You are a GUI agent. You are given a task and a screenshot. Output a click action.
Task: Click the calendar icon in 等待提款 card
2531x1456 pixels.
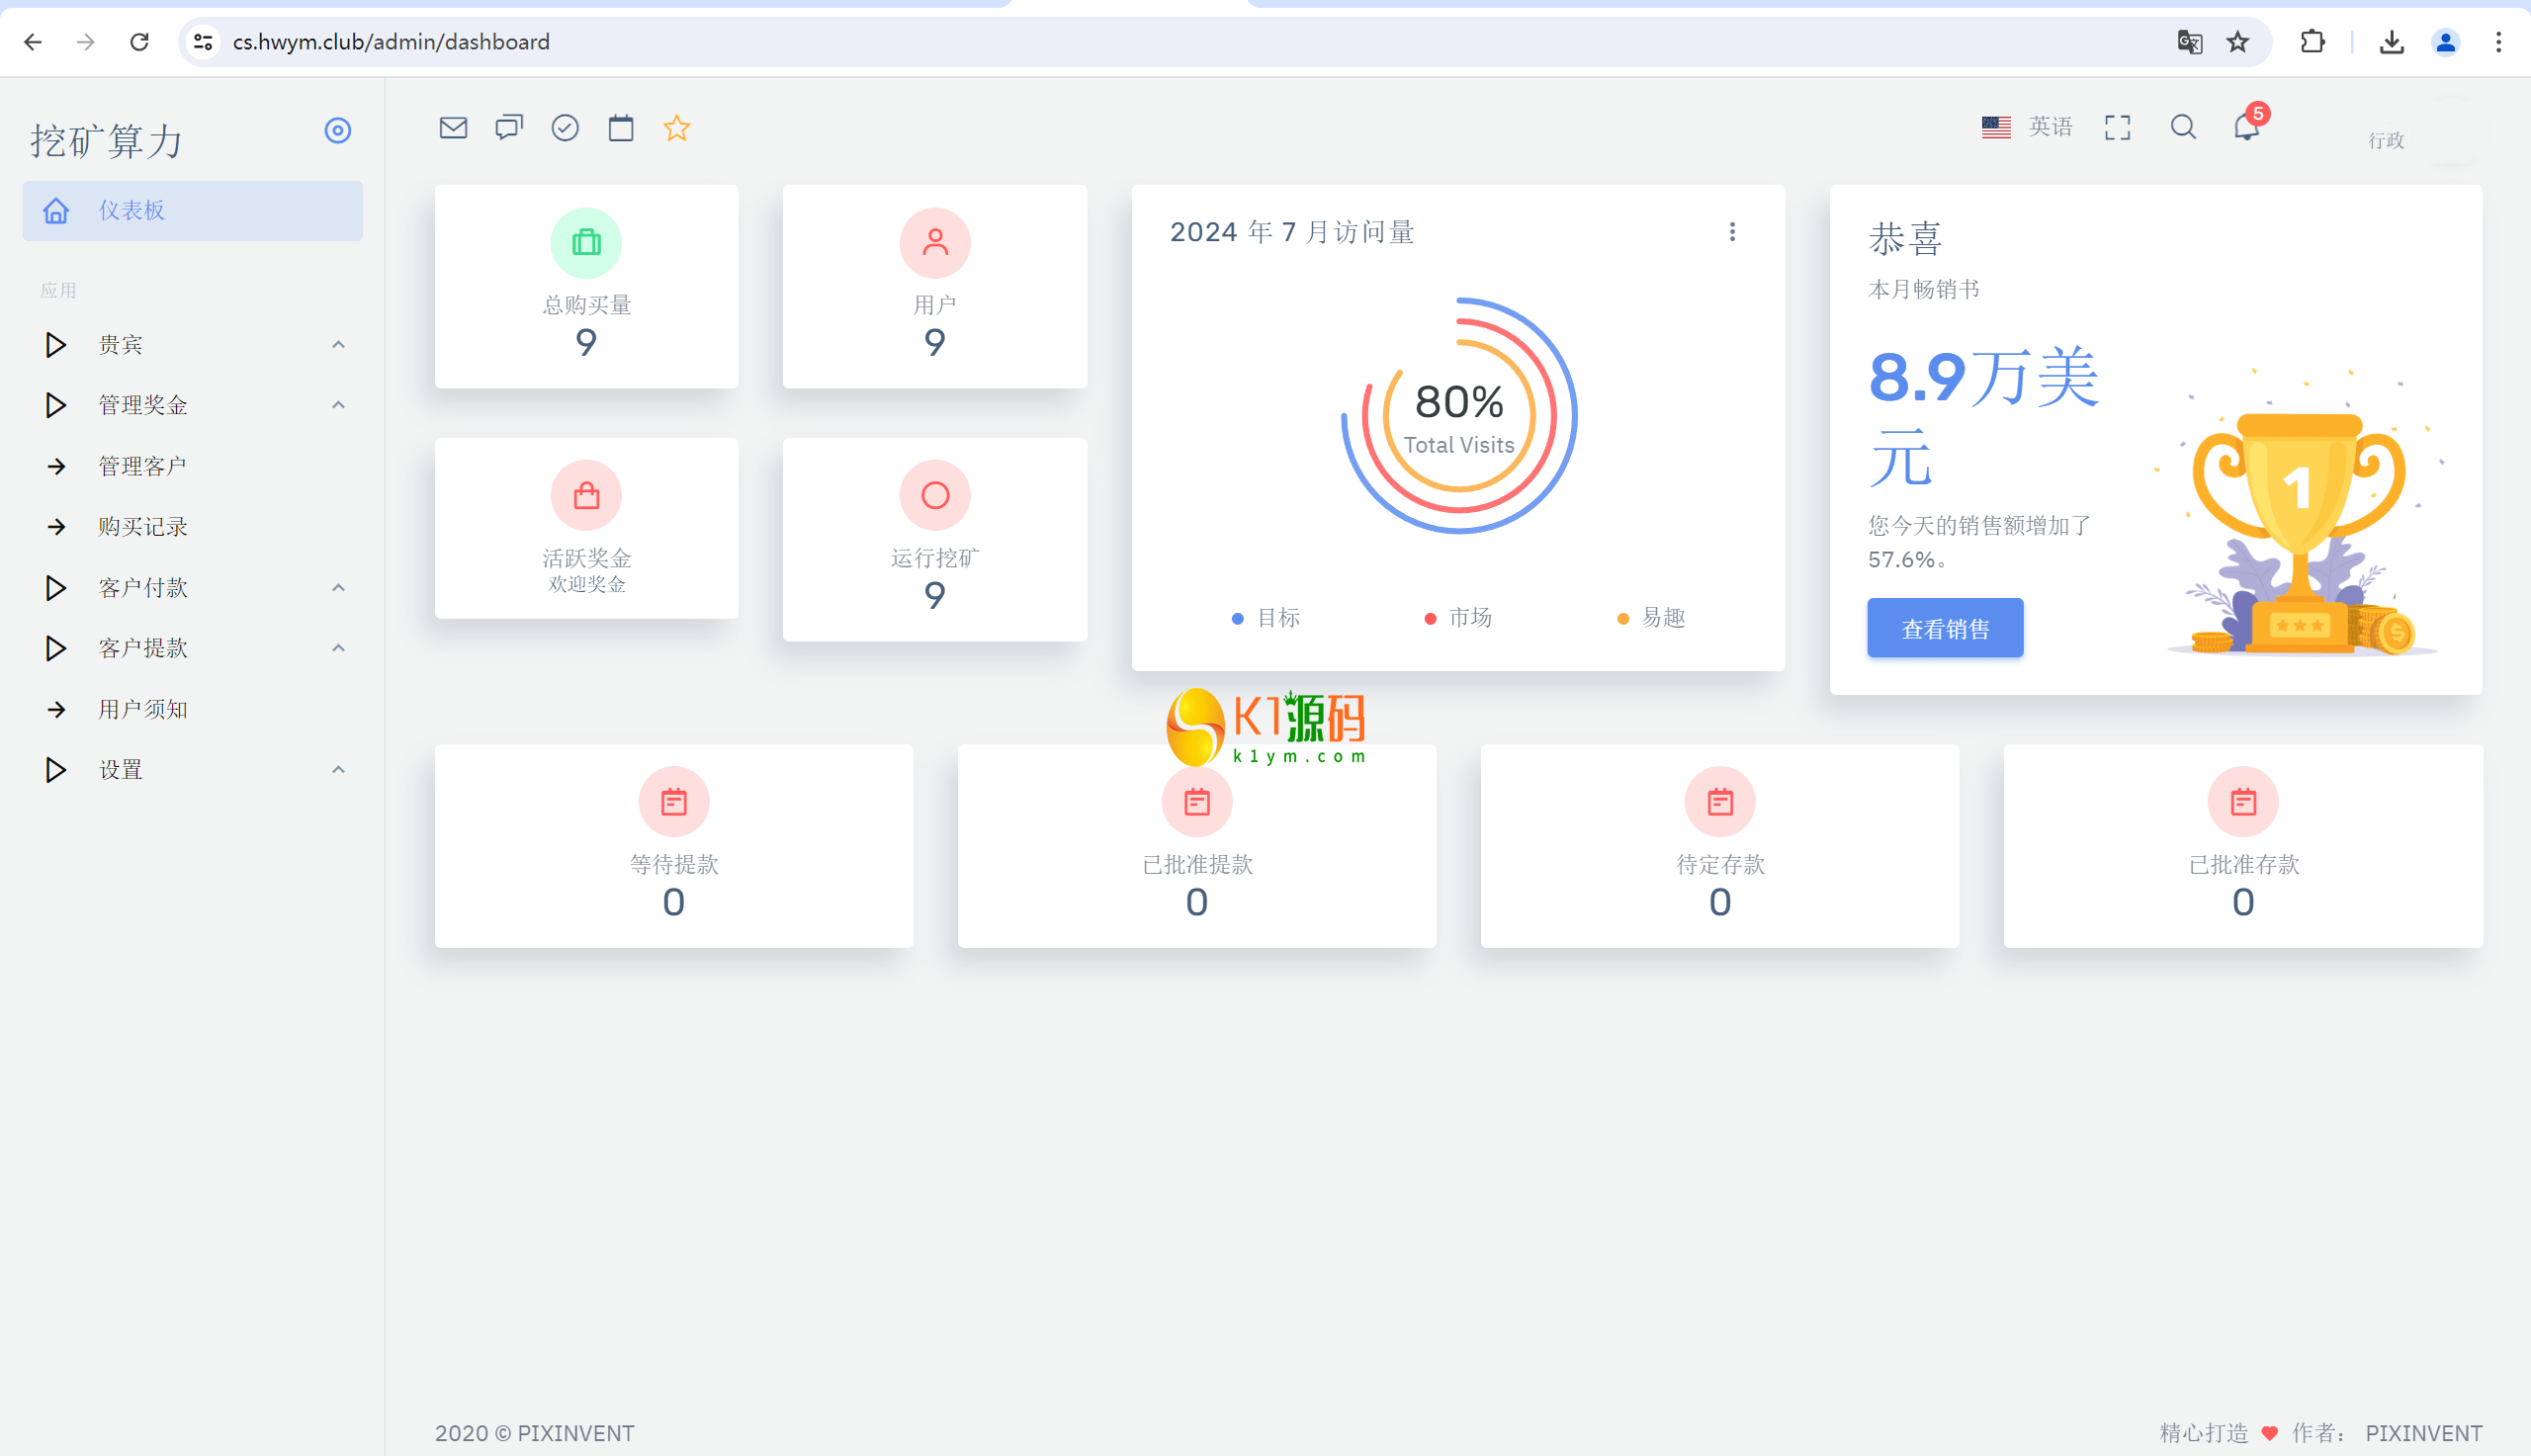[x=674, y=802]
